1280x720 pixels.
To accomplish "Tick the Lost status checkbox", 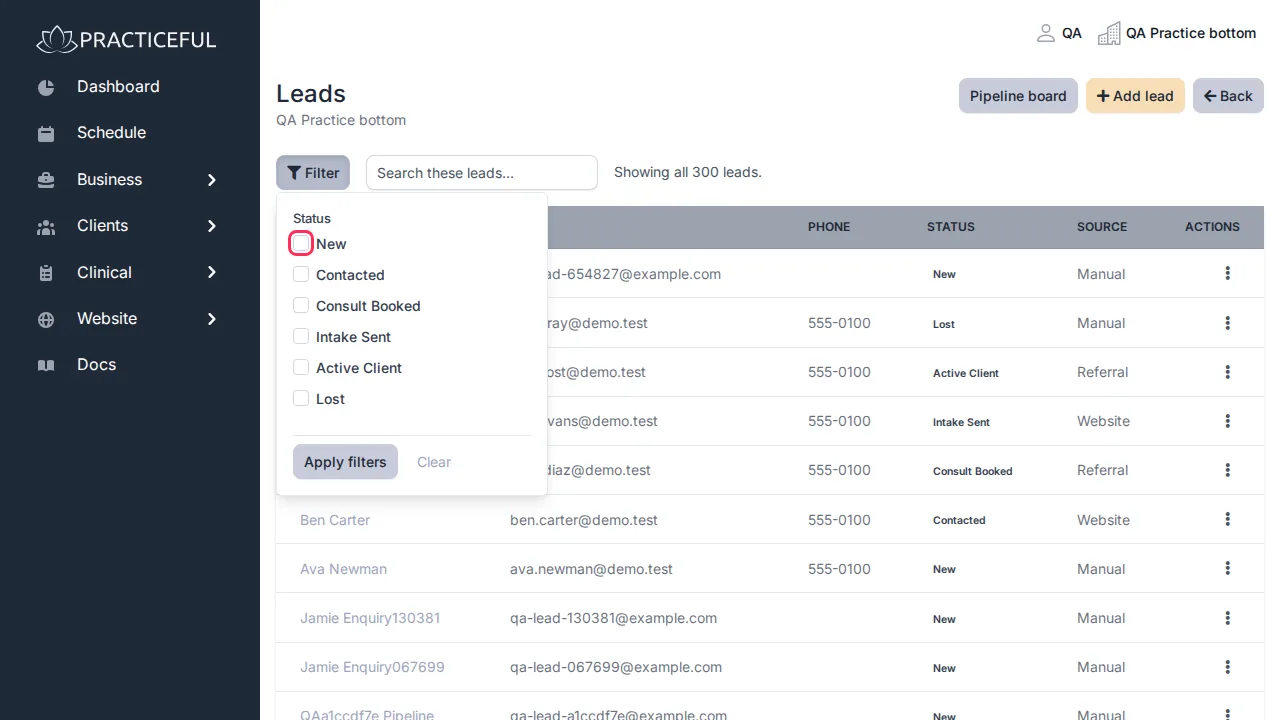I will pos(301,398).
